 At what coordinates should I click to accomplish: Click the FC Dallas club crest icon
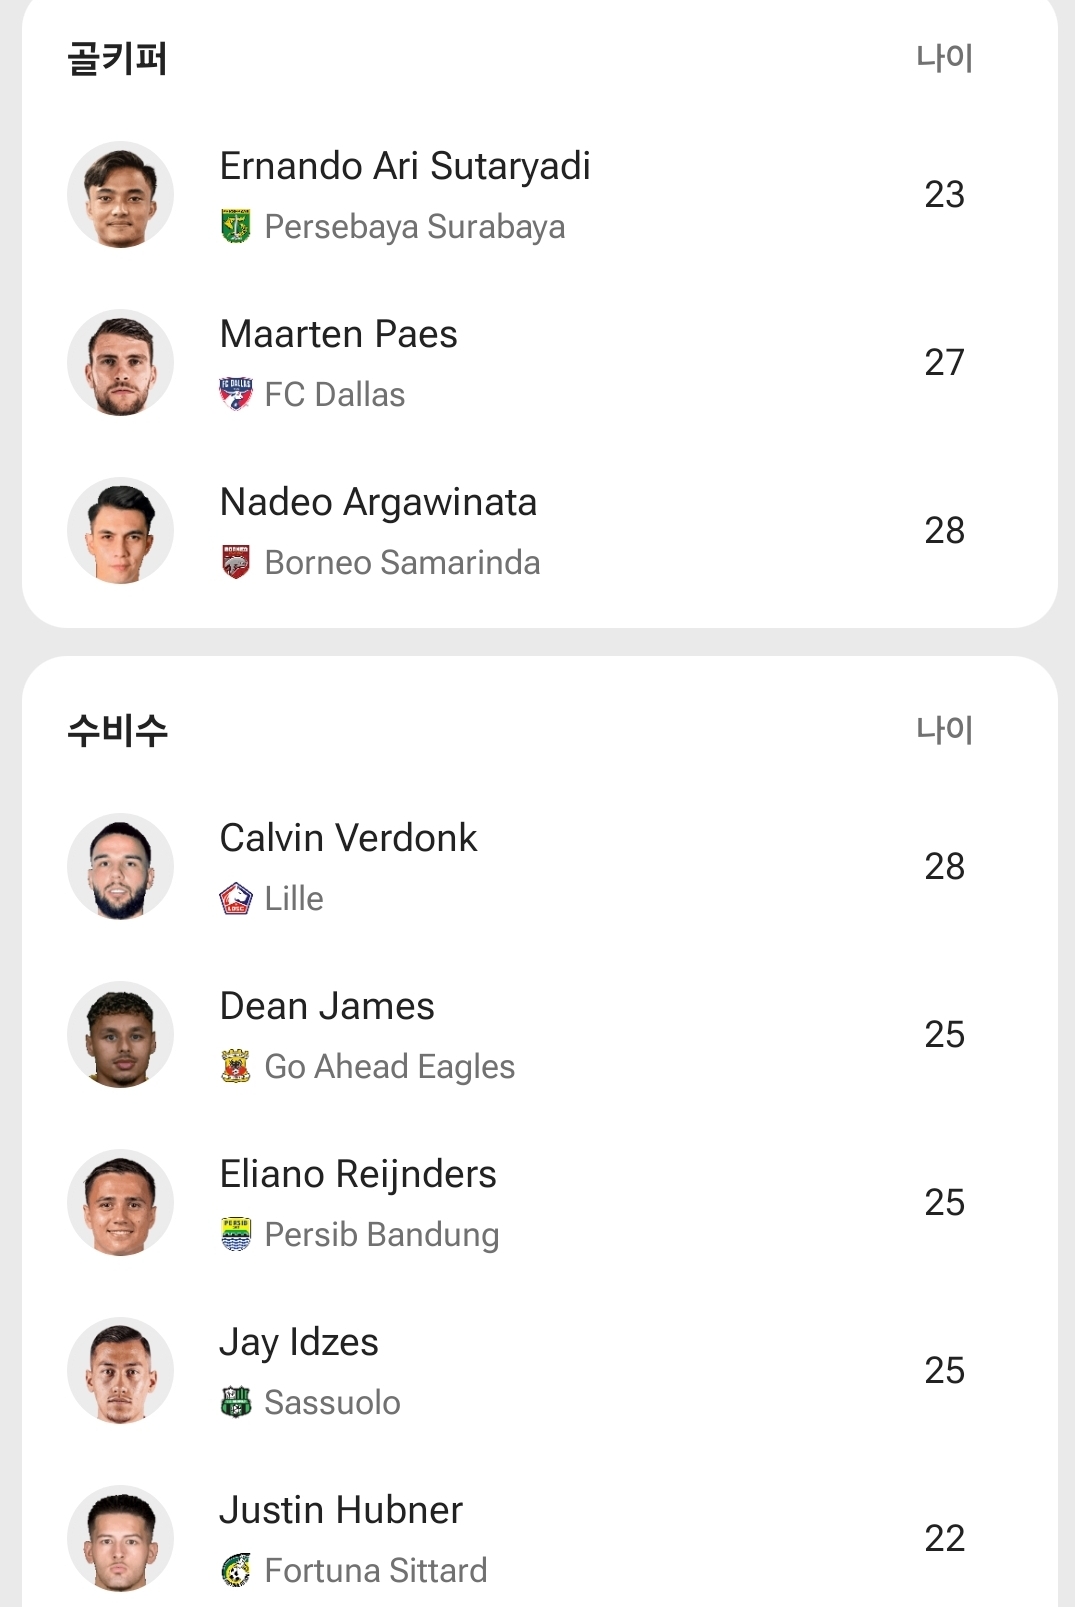[236, 395]
